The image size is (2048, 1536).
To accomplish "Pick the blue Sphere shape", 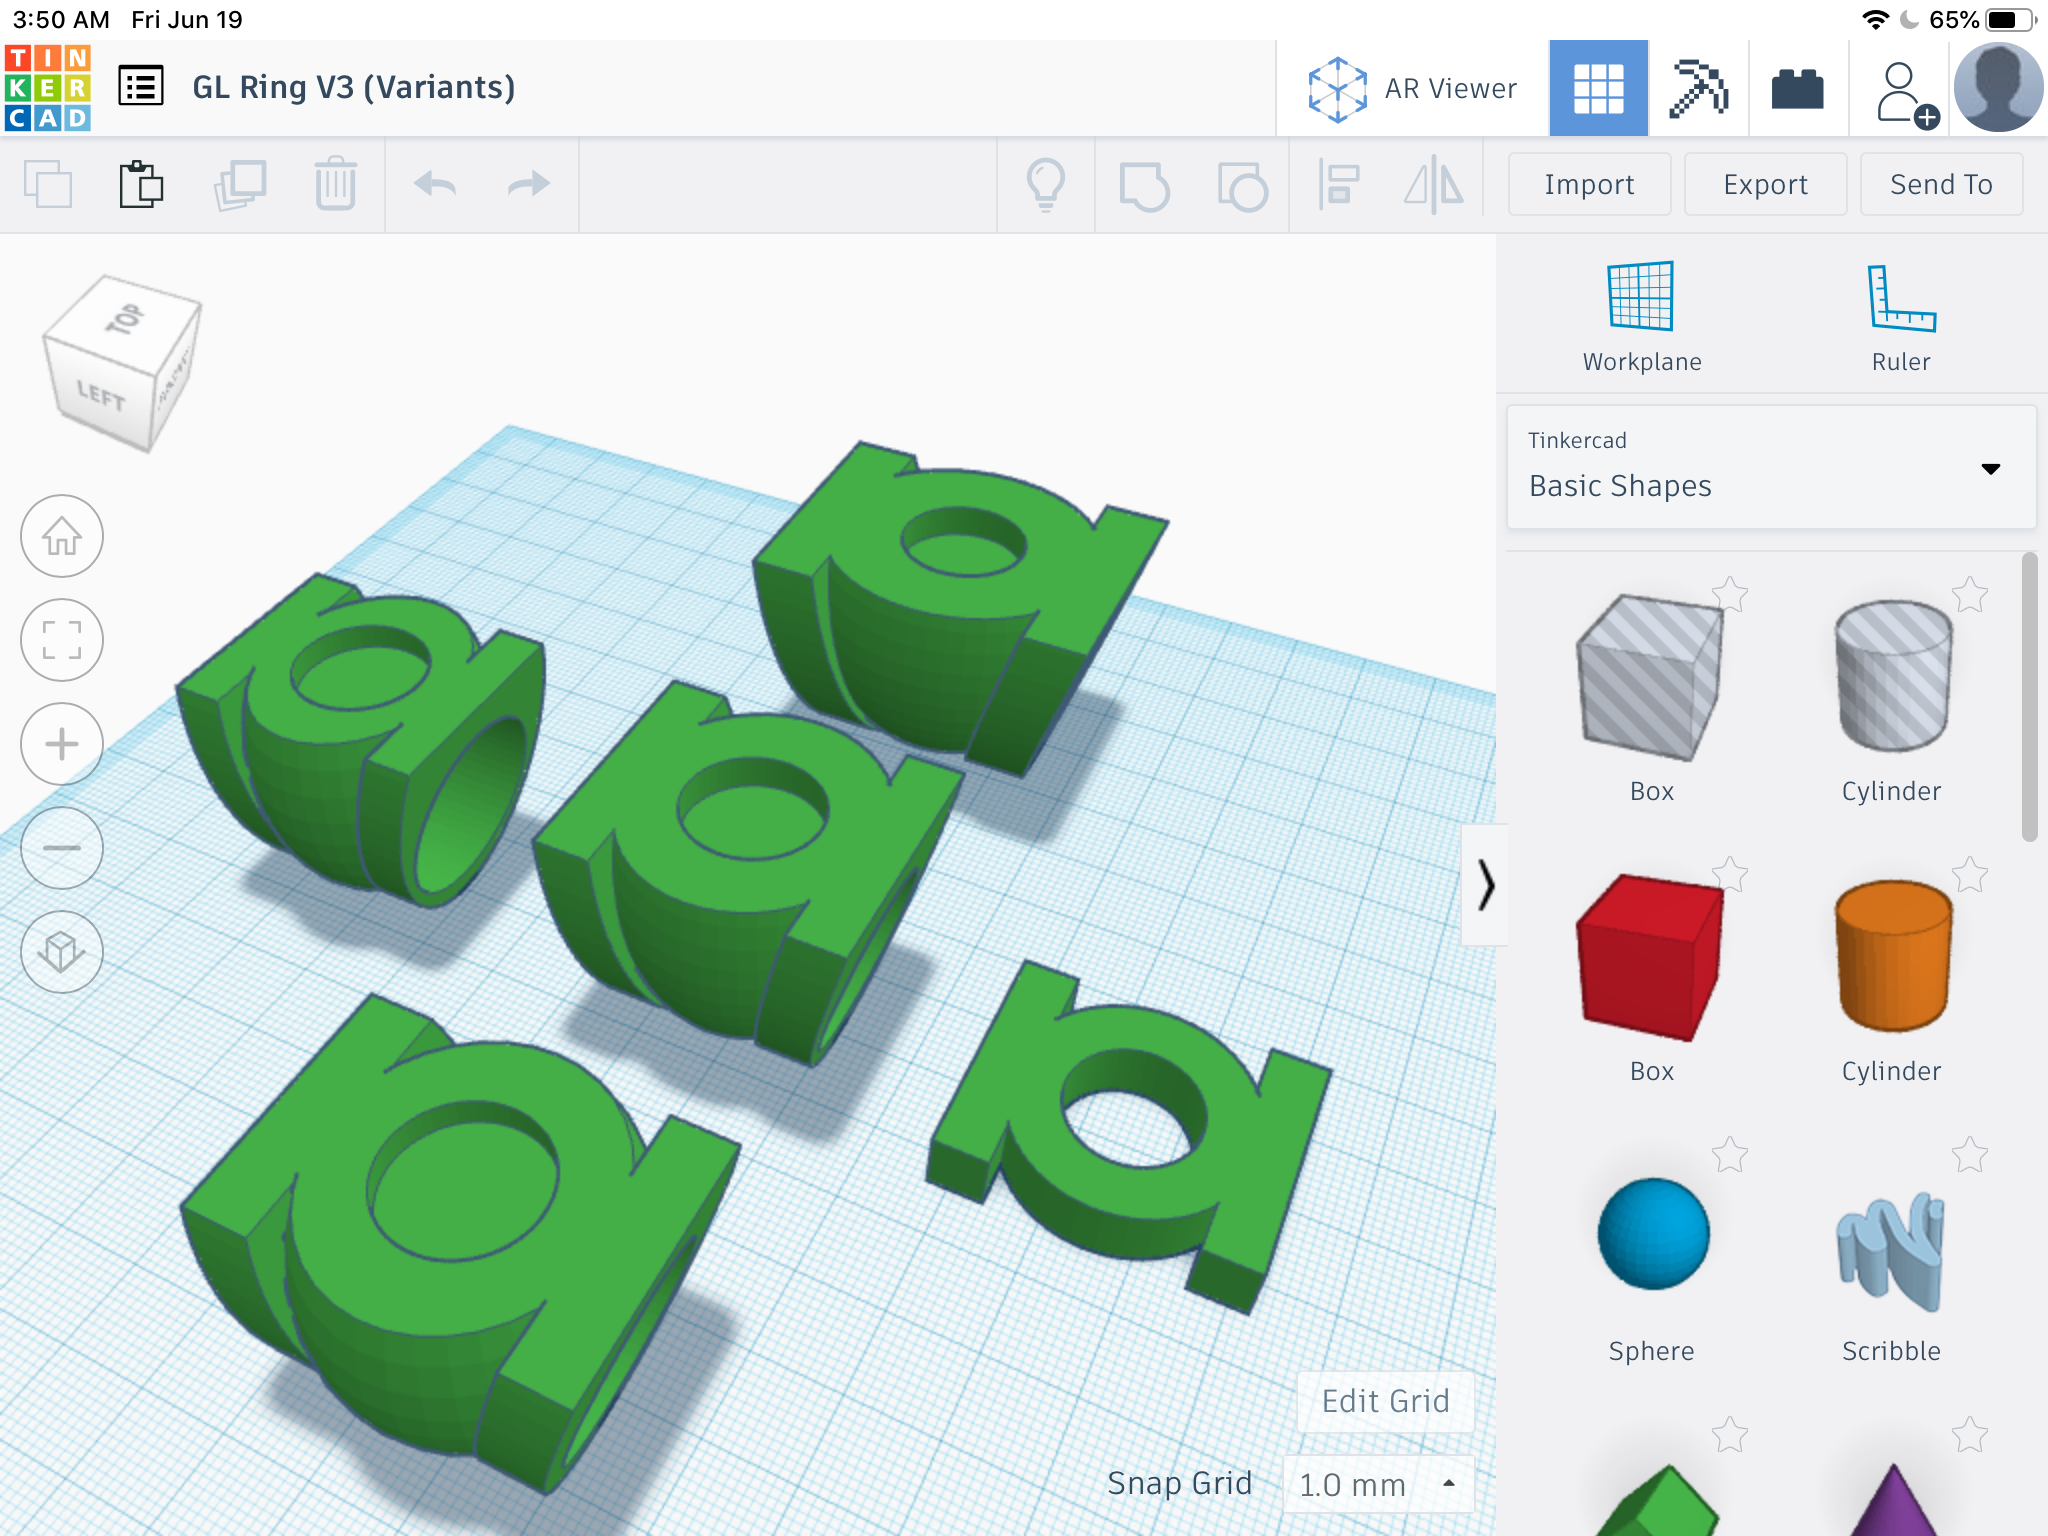I will 1653,1234.
